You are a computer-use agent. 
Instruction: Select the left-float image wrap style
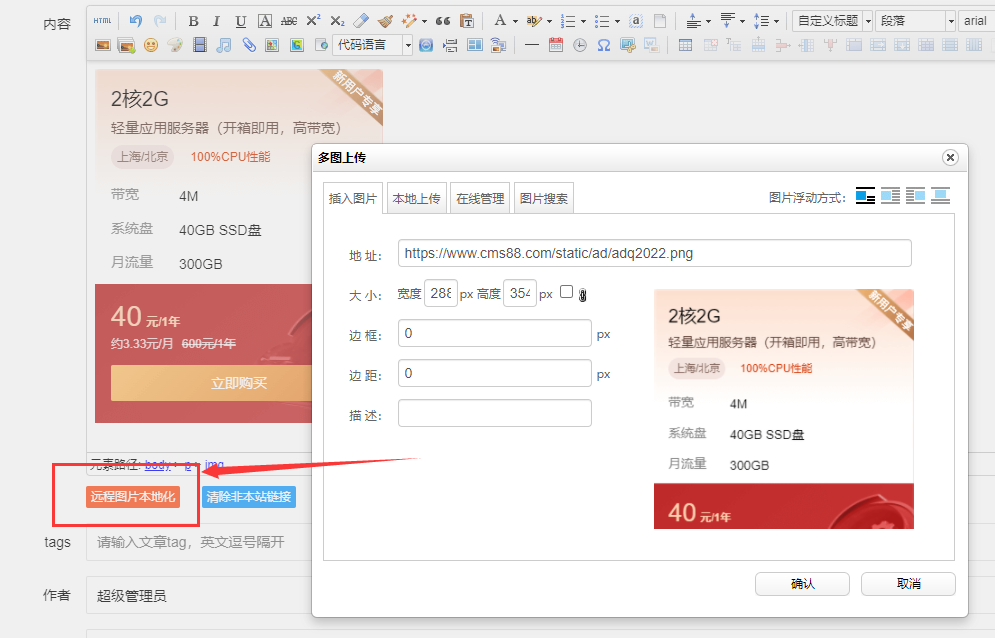(x=888, y=196)
